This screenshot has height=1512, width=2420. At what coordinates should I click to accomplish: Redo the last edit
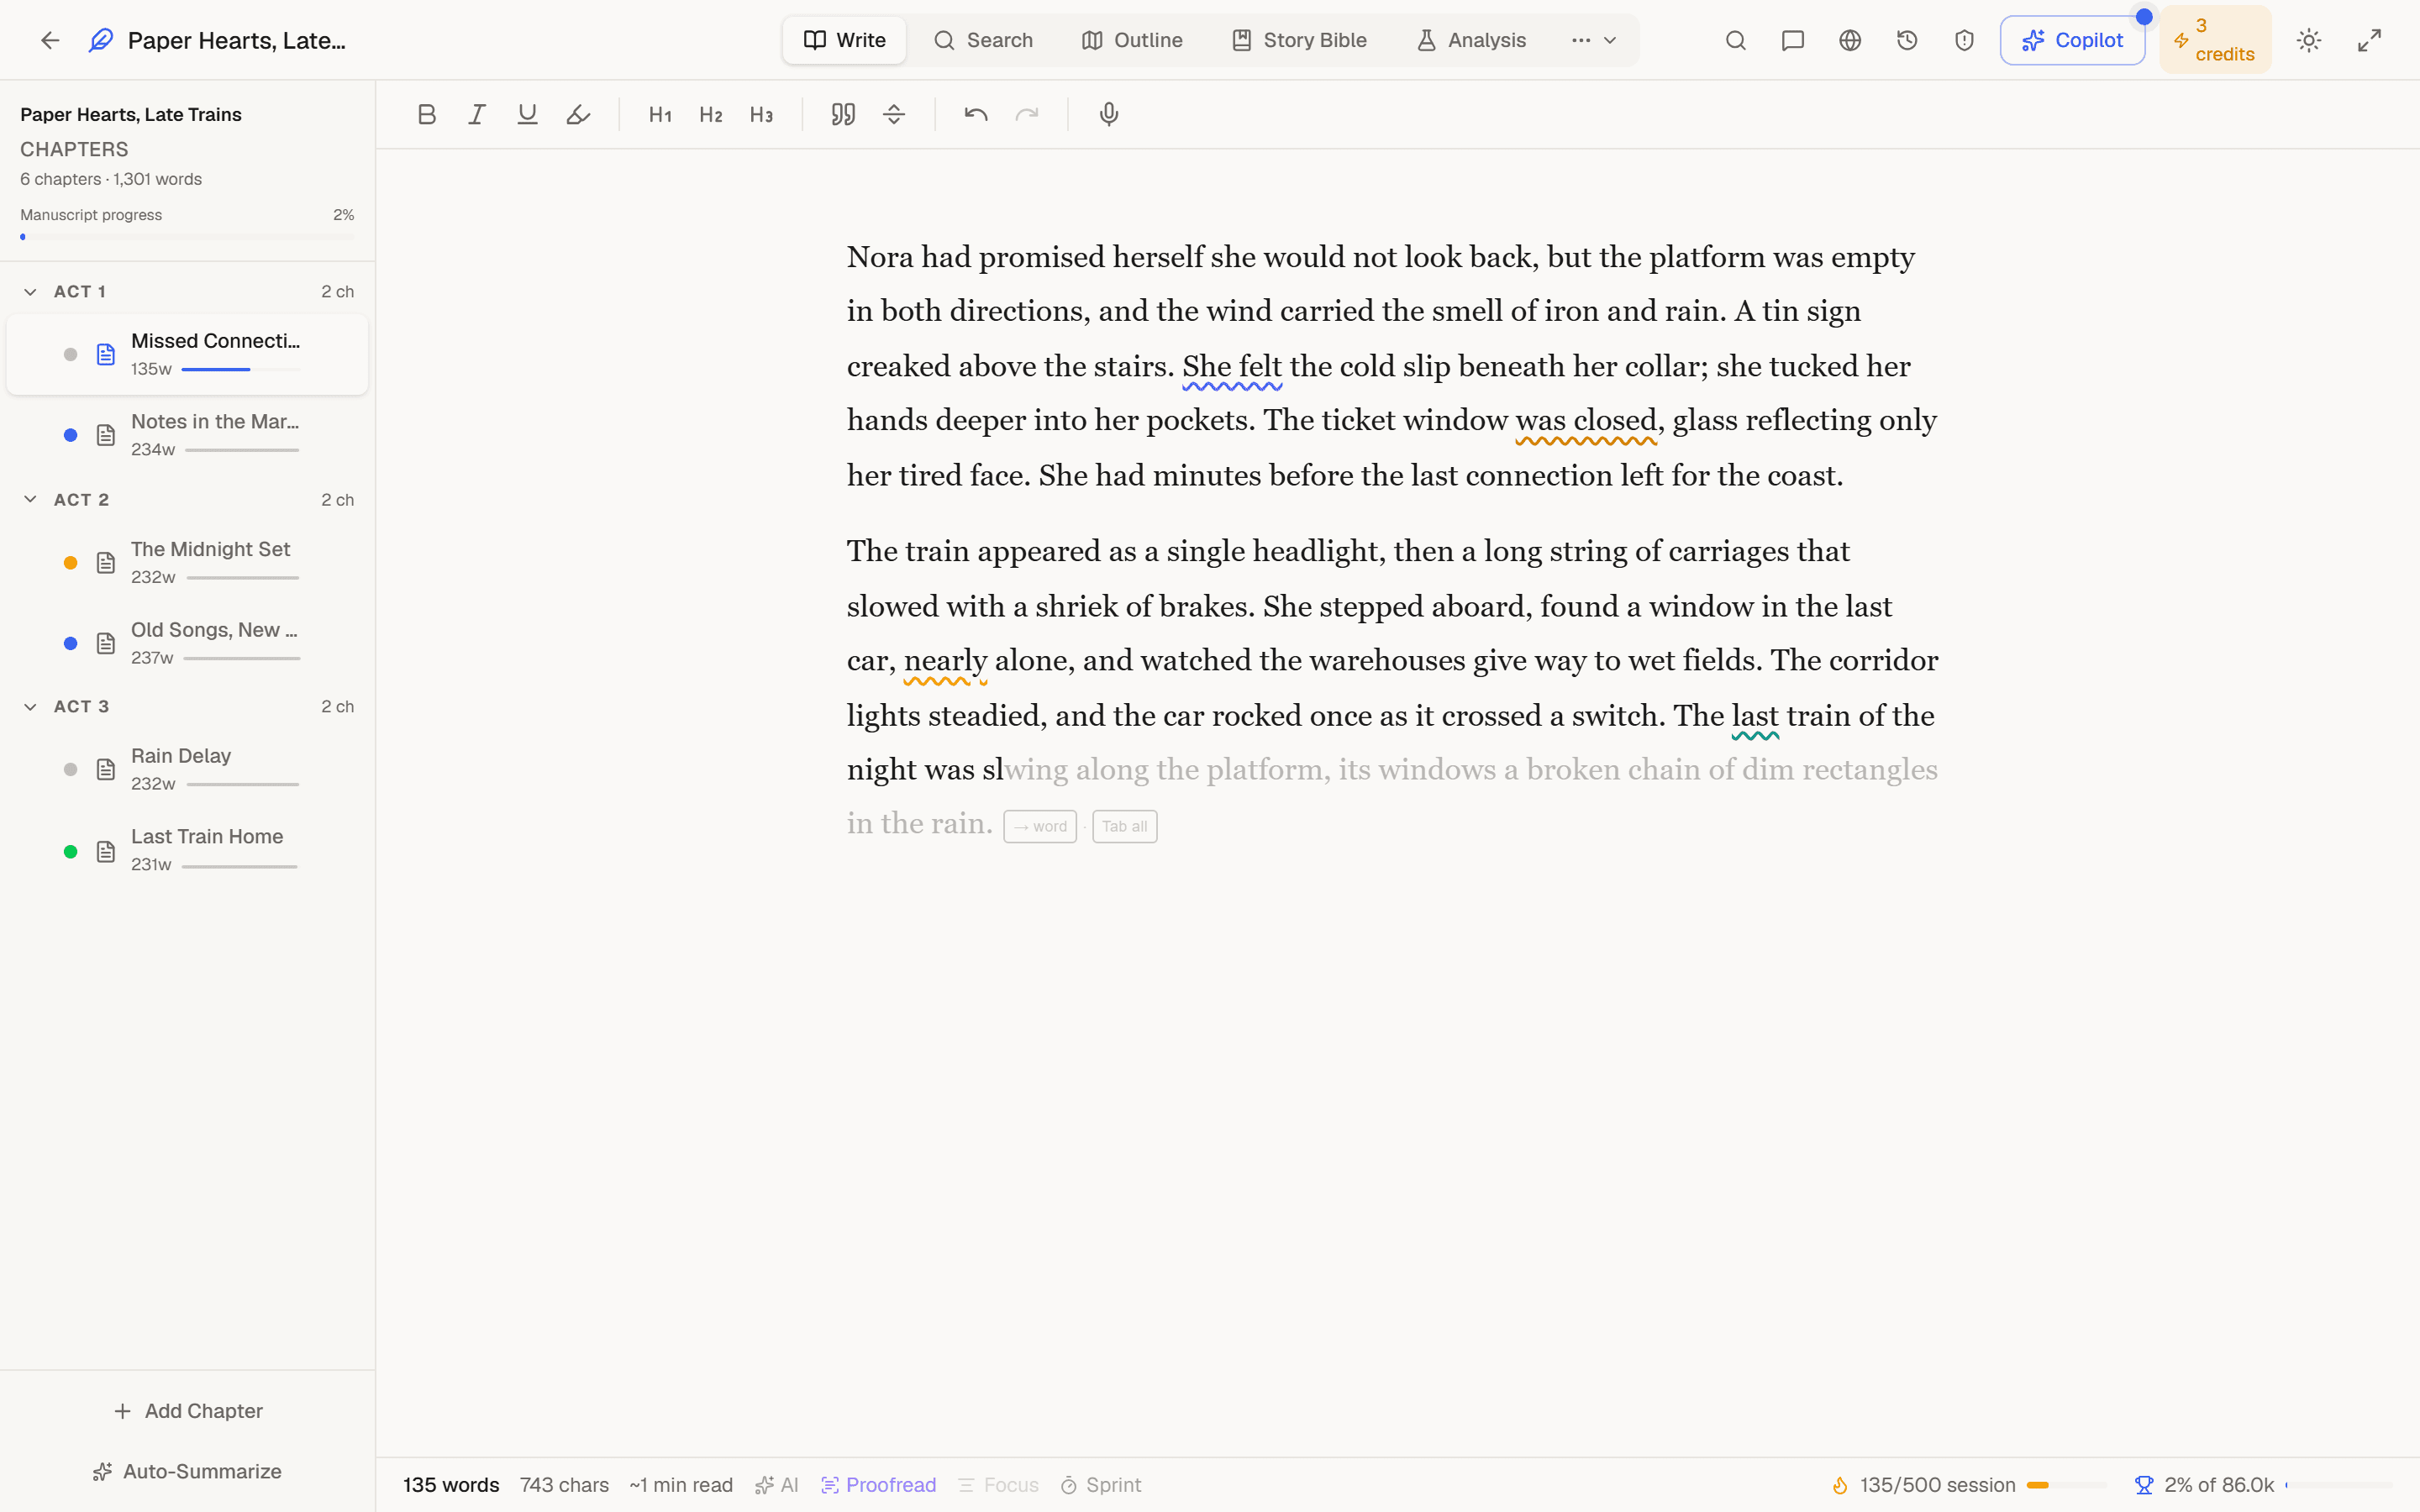pos(1027,114)
